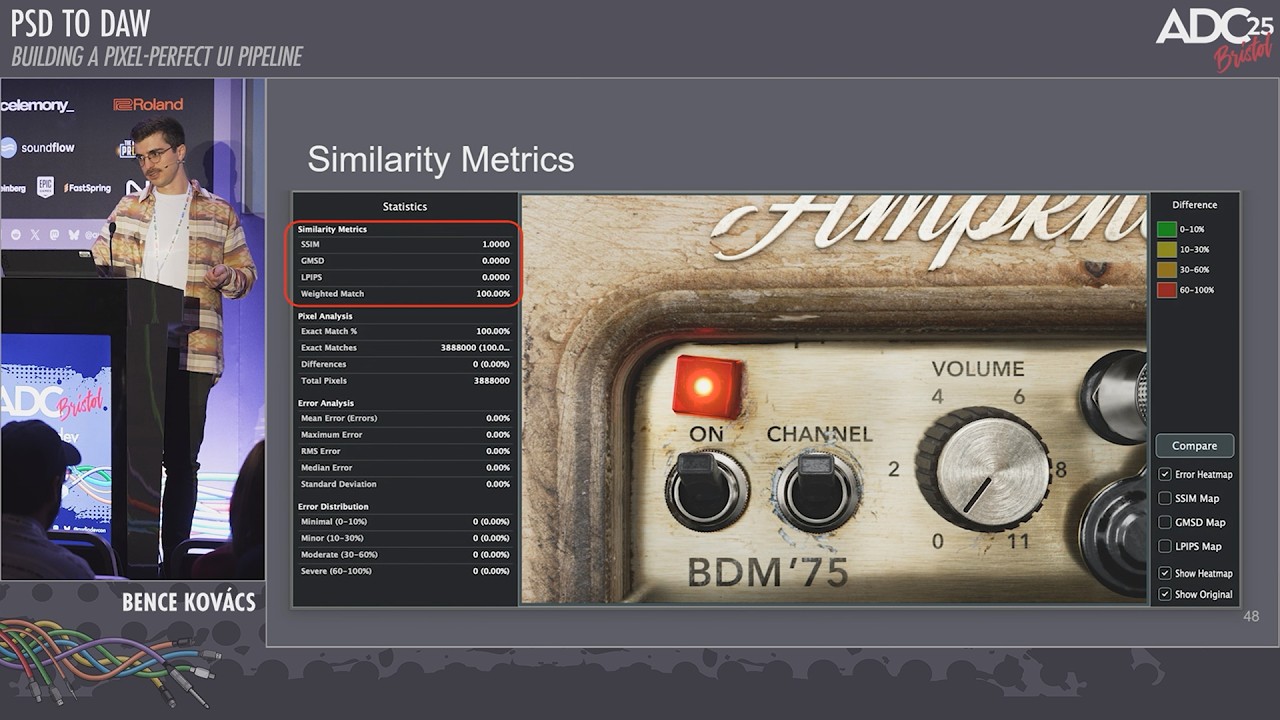Click the Severe (60–100%) row label
Viewport: 1280px width, 720px height.
(x=336, y=571)
